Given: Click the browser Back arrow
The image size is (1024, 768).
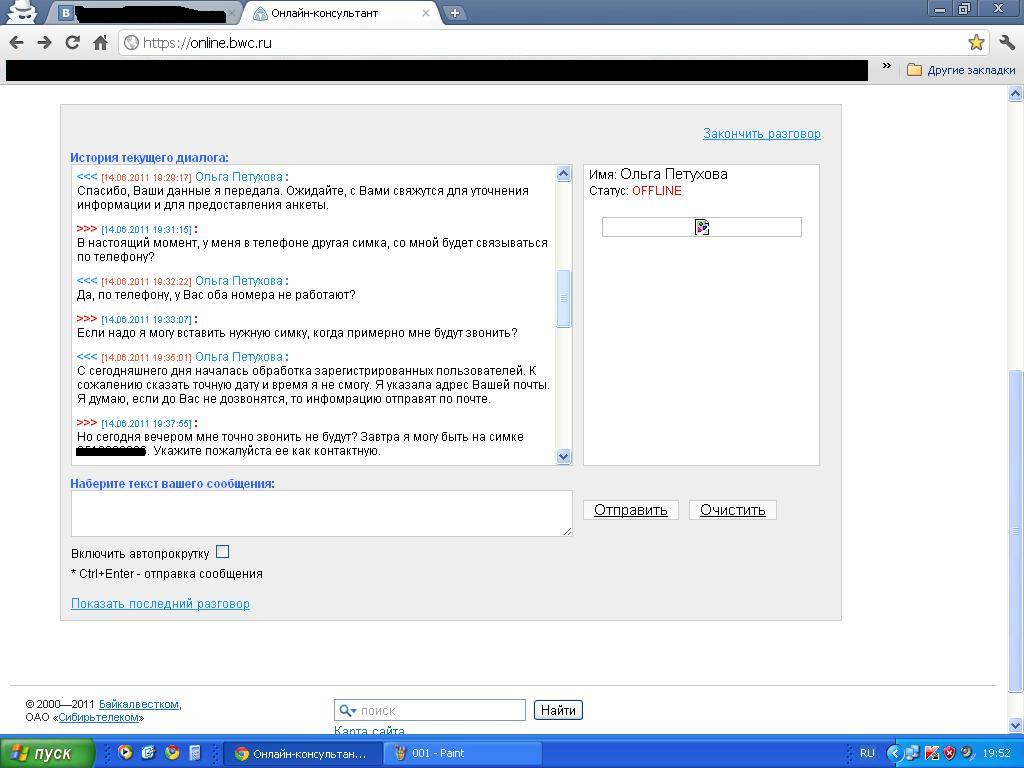Looking at the screenshot, I should coord(16,42).
